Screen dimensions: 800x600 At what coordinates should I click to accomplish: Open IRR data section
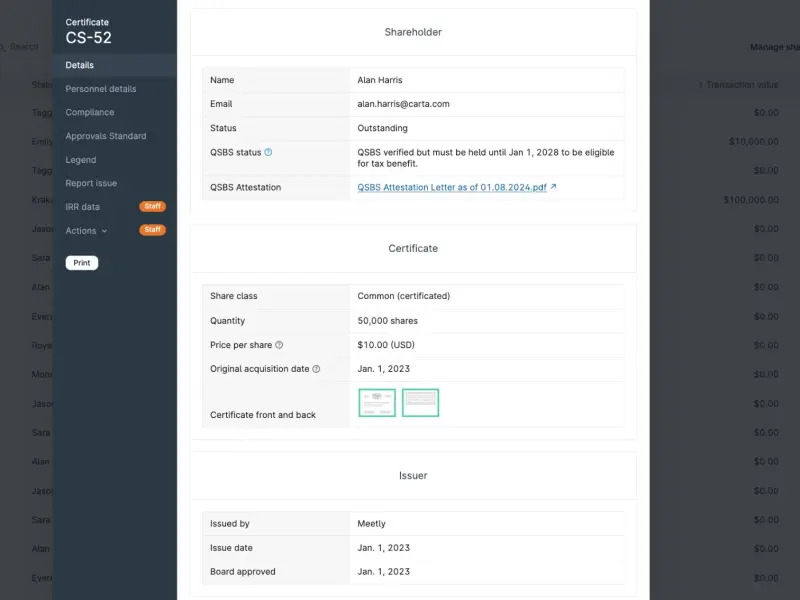tap(83, 207)
